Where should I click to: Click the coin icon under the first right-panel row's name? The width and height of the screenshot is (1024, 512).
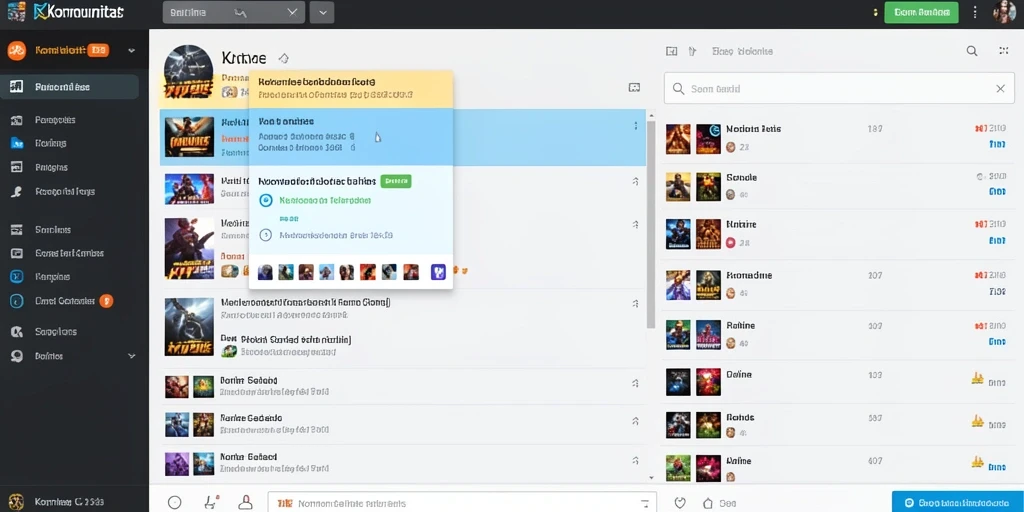pyautogui.click(x=731, y=148)
